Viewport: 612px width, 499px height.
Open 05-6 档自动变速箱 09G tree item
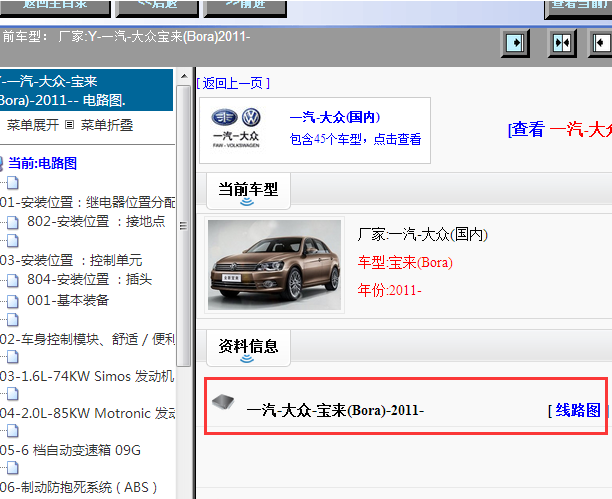point(70,450)
